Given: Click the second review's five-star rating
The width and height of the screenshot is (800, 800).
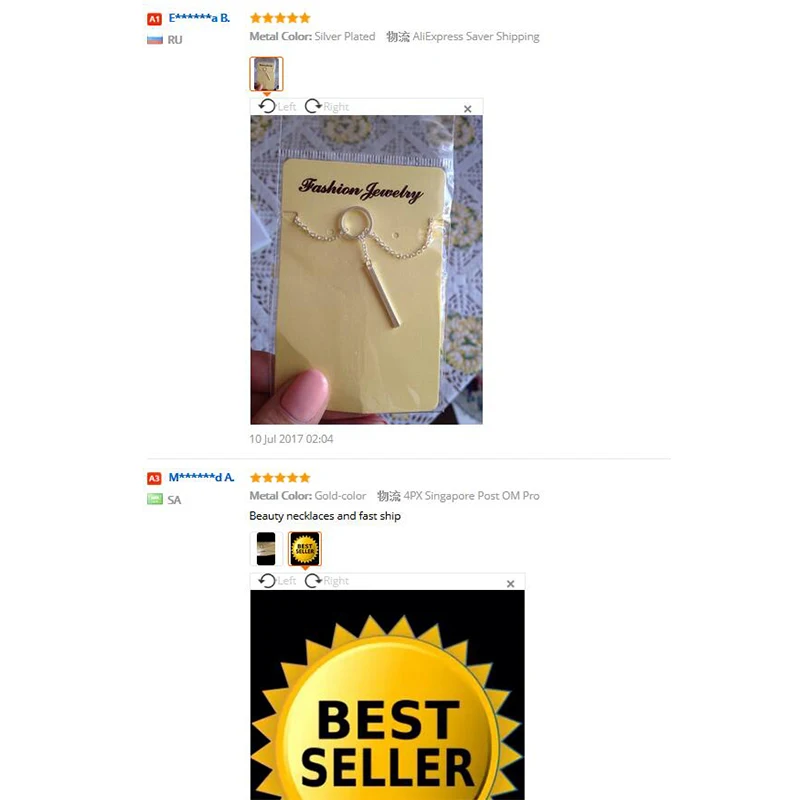Looking at the screenshot, I should [x=280, y=478].
